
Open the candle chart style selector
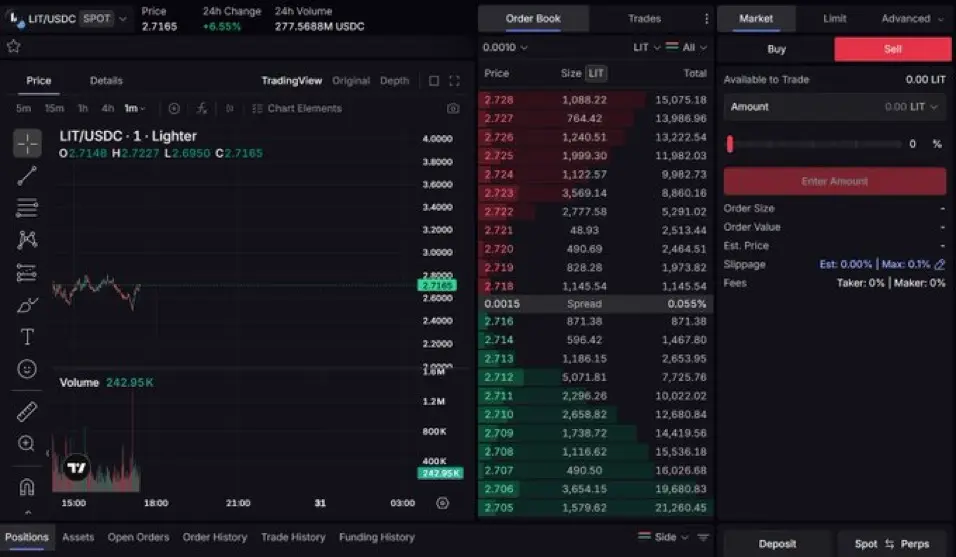[x=230, y=108]
